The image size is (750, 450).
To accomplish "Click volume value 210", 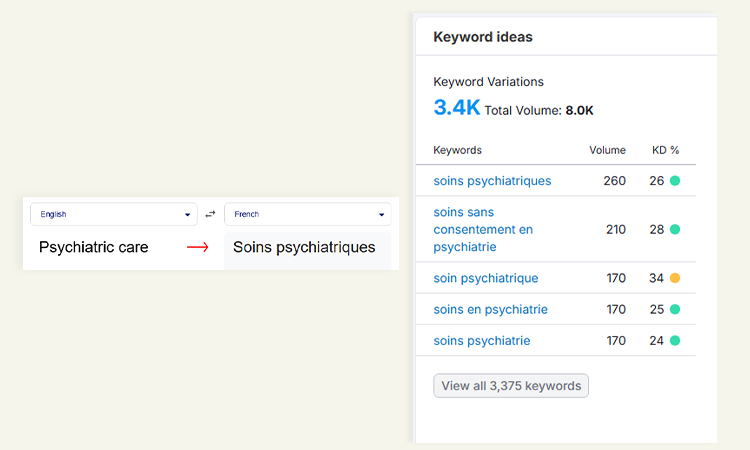I will pyautogui.click(x=616, y=230).
